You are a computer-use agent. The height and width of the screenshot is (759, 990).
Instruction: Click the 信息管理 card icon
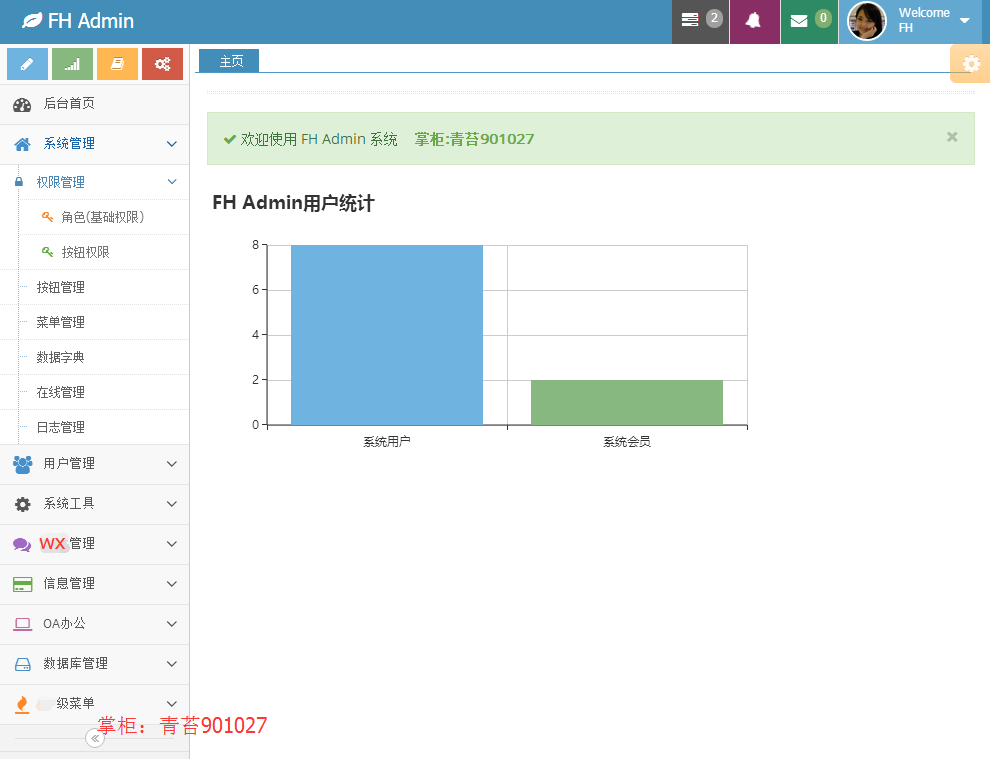[22, 584]
